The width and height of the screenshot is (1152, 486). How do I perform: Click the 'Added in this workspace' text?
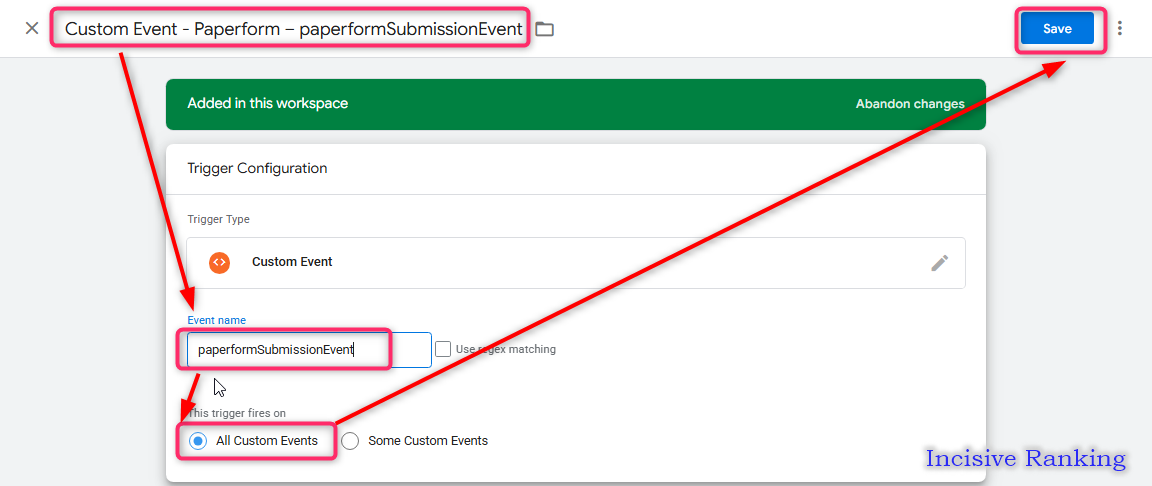pos(267,104)
